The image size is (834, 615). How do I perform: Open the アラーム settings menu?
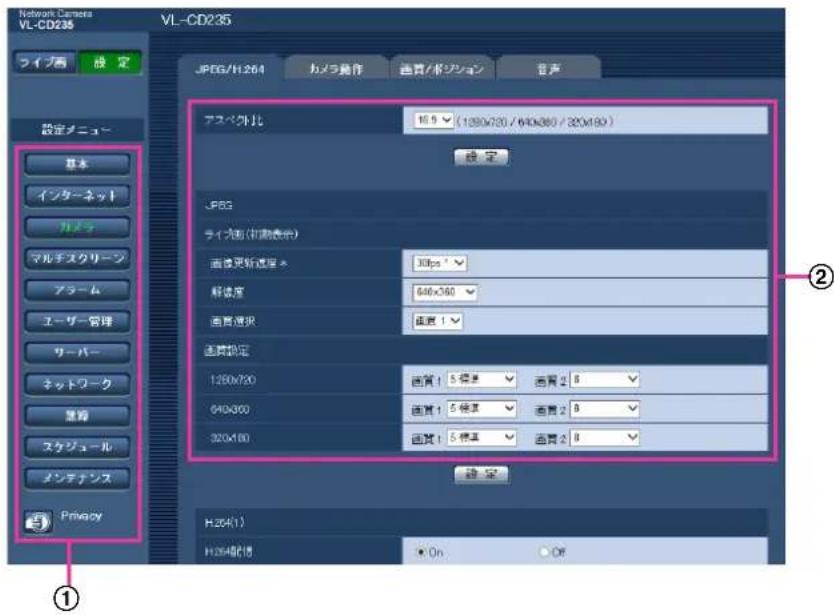[x=77, y=290]
